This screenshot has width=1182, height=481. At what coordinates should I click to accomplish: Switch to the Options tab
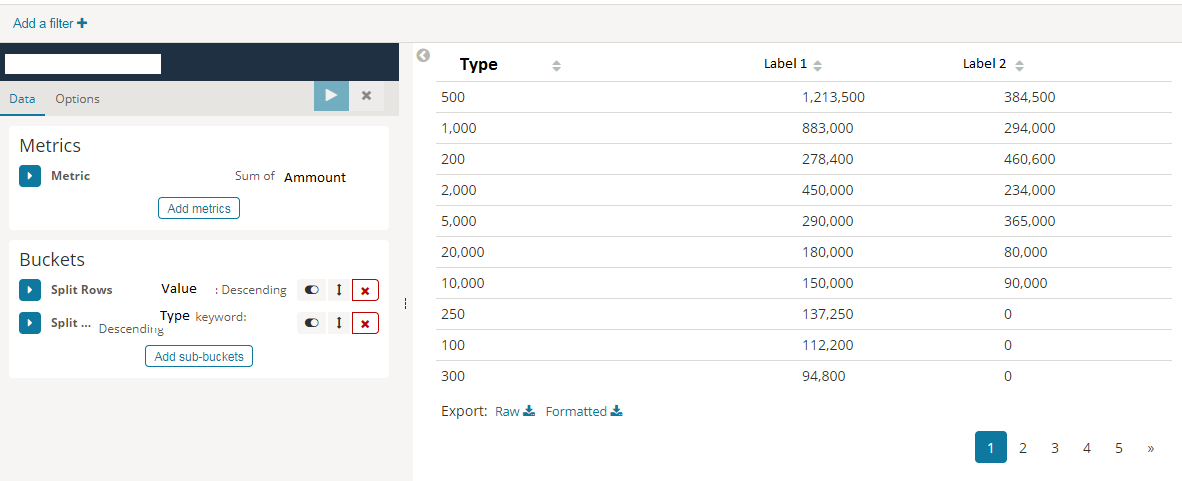tap(77, 99)
